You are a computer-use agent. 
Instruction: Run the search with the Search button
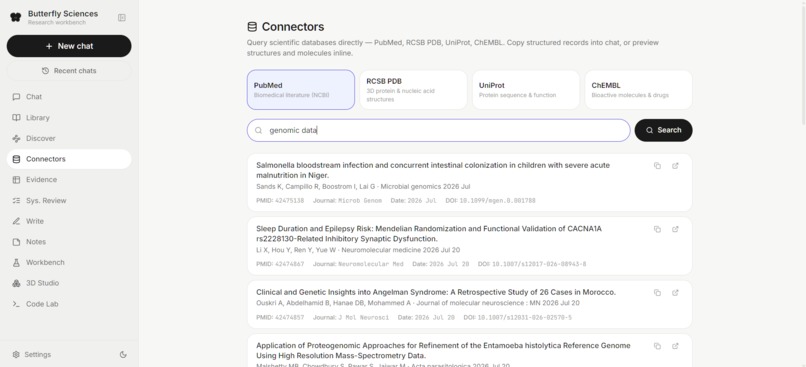pyautogui.click(x=664, y=131)
